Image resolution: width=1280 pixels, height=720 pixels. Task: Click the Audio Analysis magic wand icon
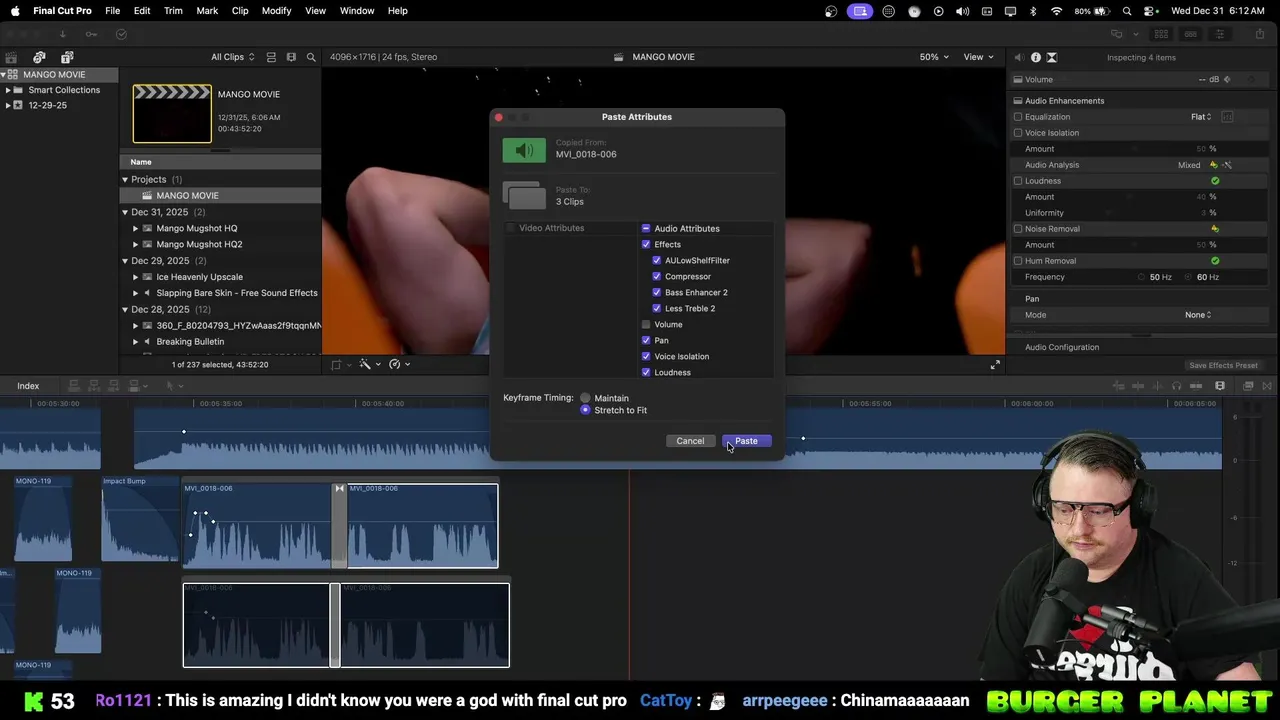tap(1227, 165)
